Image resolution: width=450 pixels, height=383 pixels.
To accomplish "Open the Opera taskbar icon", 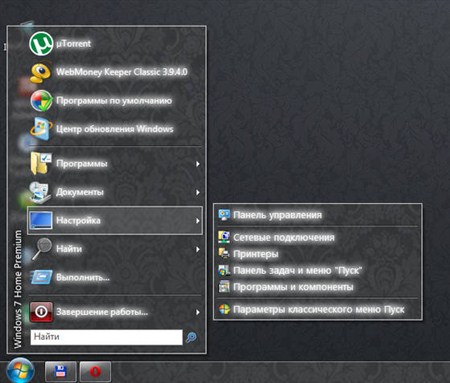I will tap(95, 371).
